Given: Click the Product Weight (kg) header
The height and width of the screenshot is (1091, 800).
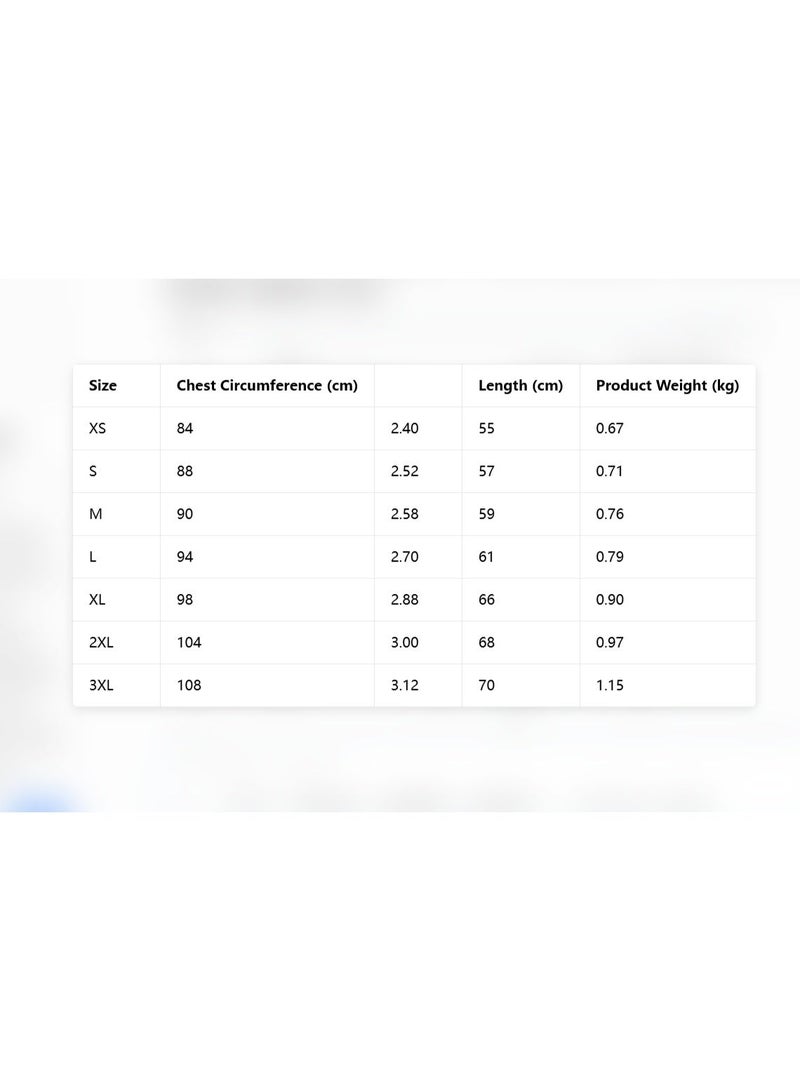Looking at the screenshot, I should (667, 385).
